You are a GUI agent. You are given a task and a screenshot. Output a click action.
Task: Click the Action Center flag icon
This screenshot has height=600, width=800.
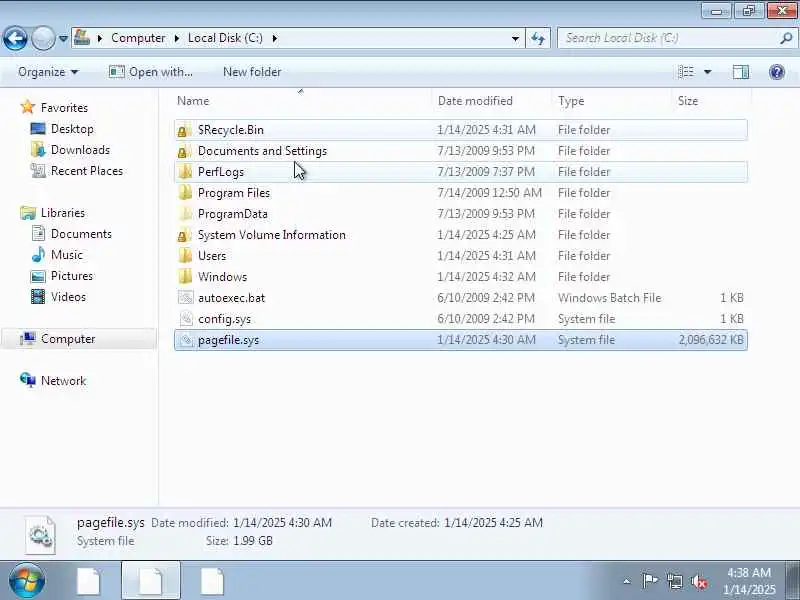tap(649, 581)
